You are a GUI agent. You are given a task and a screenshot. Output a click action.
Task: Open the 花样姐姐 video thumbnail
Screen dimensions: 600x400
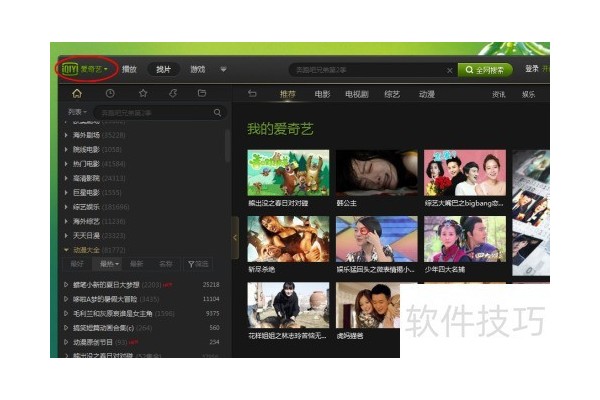click(x=288, y=305)
